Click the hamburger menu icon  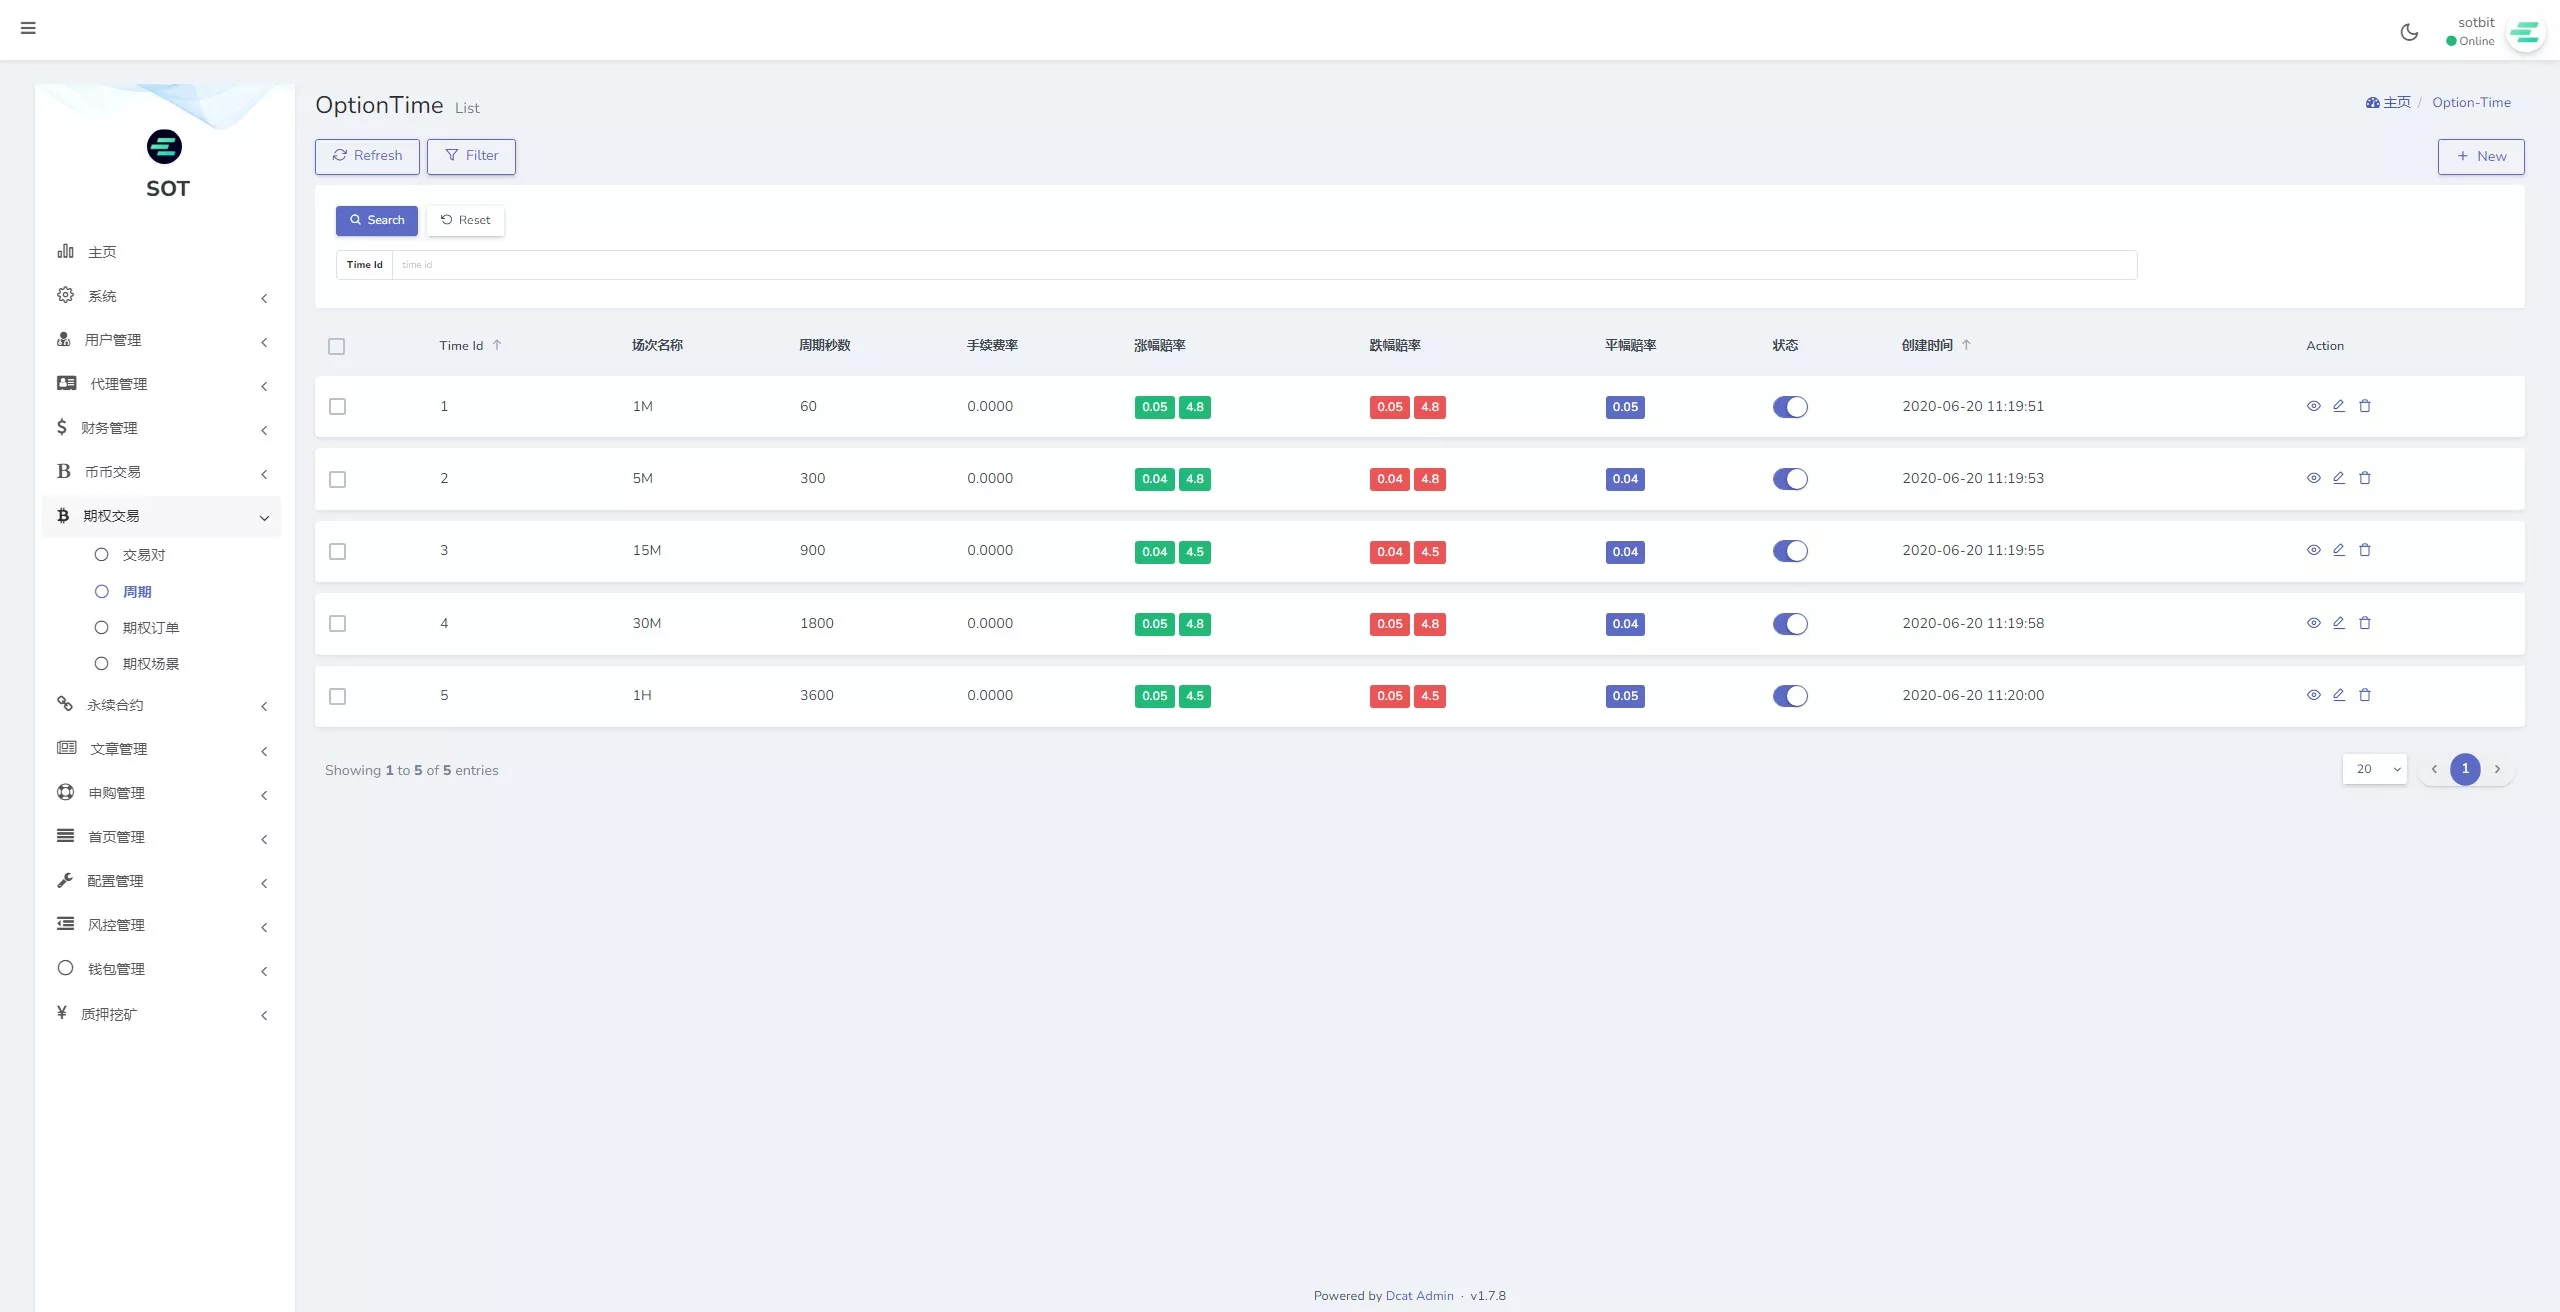28,28
